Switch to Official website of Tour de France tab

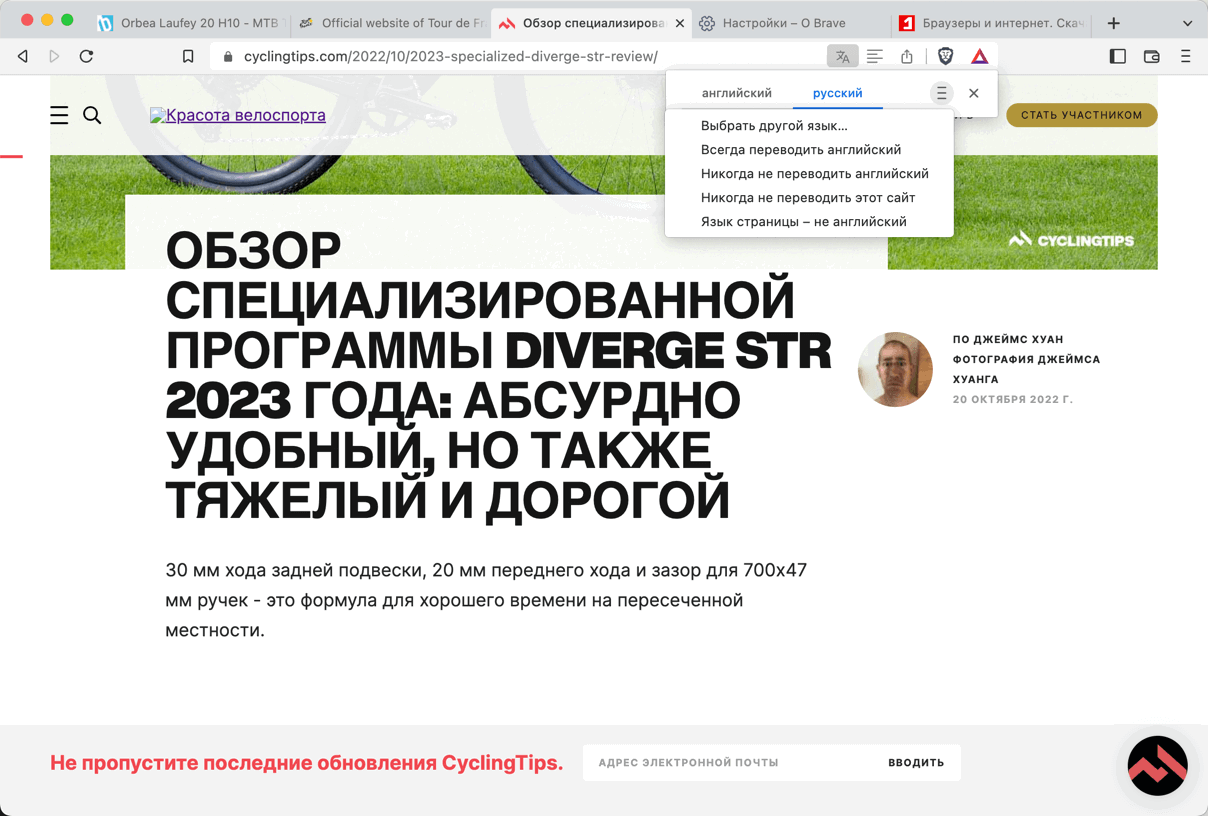391,23
